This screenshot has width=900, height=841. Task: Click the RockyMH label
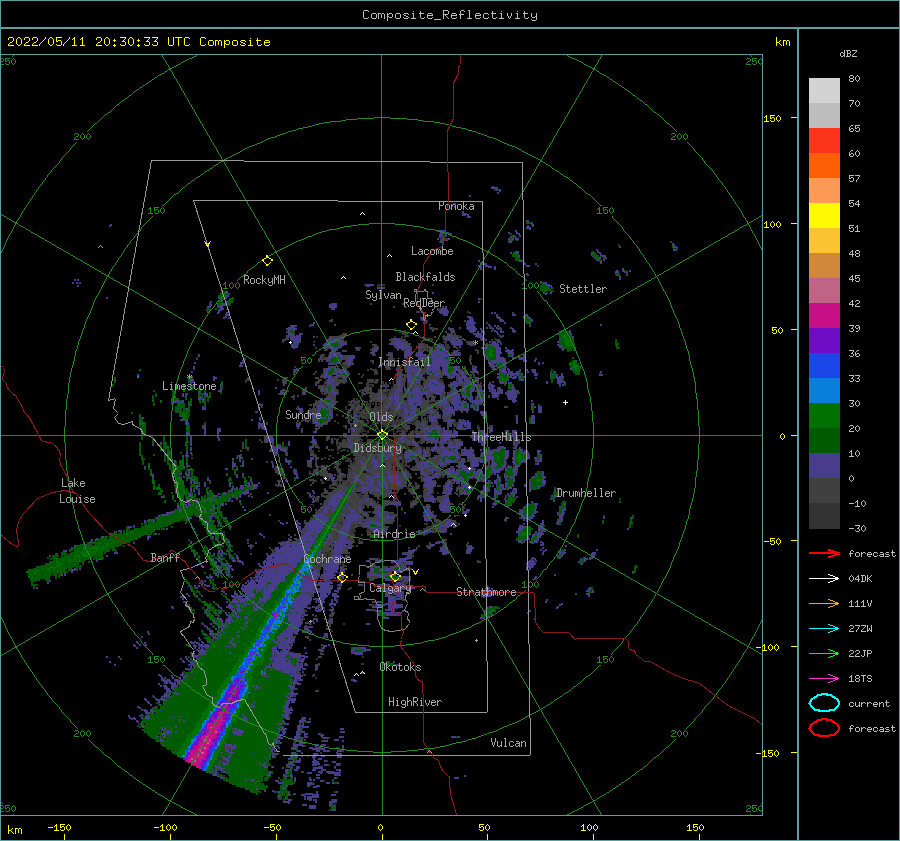tap(264, 280)
